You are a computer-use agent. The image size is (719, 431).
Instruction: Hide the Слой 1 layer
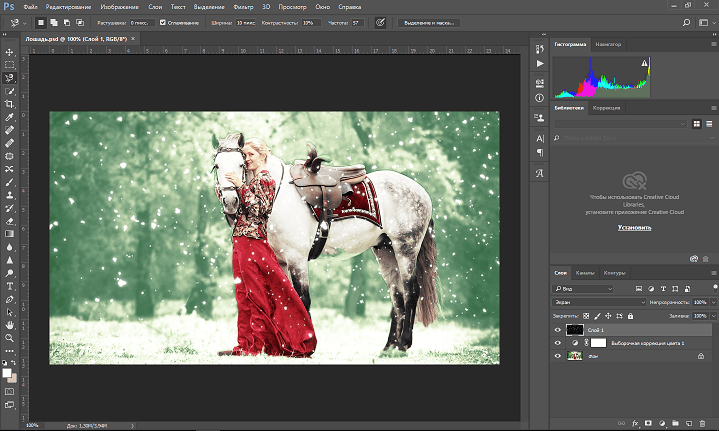click(558, 330)
